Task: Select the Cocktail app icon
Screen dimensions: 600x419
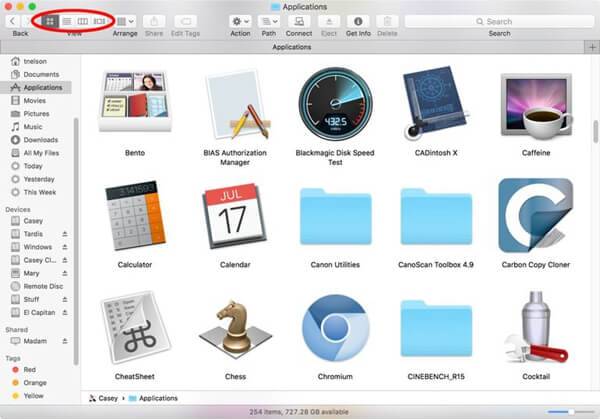Action: coord(536,328)
